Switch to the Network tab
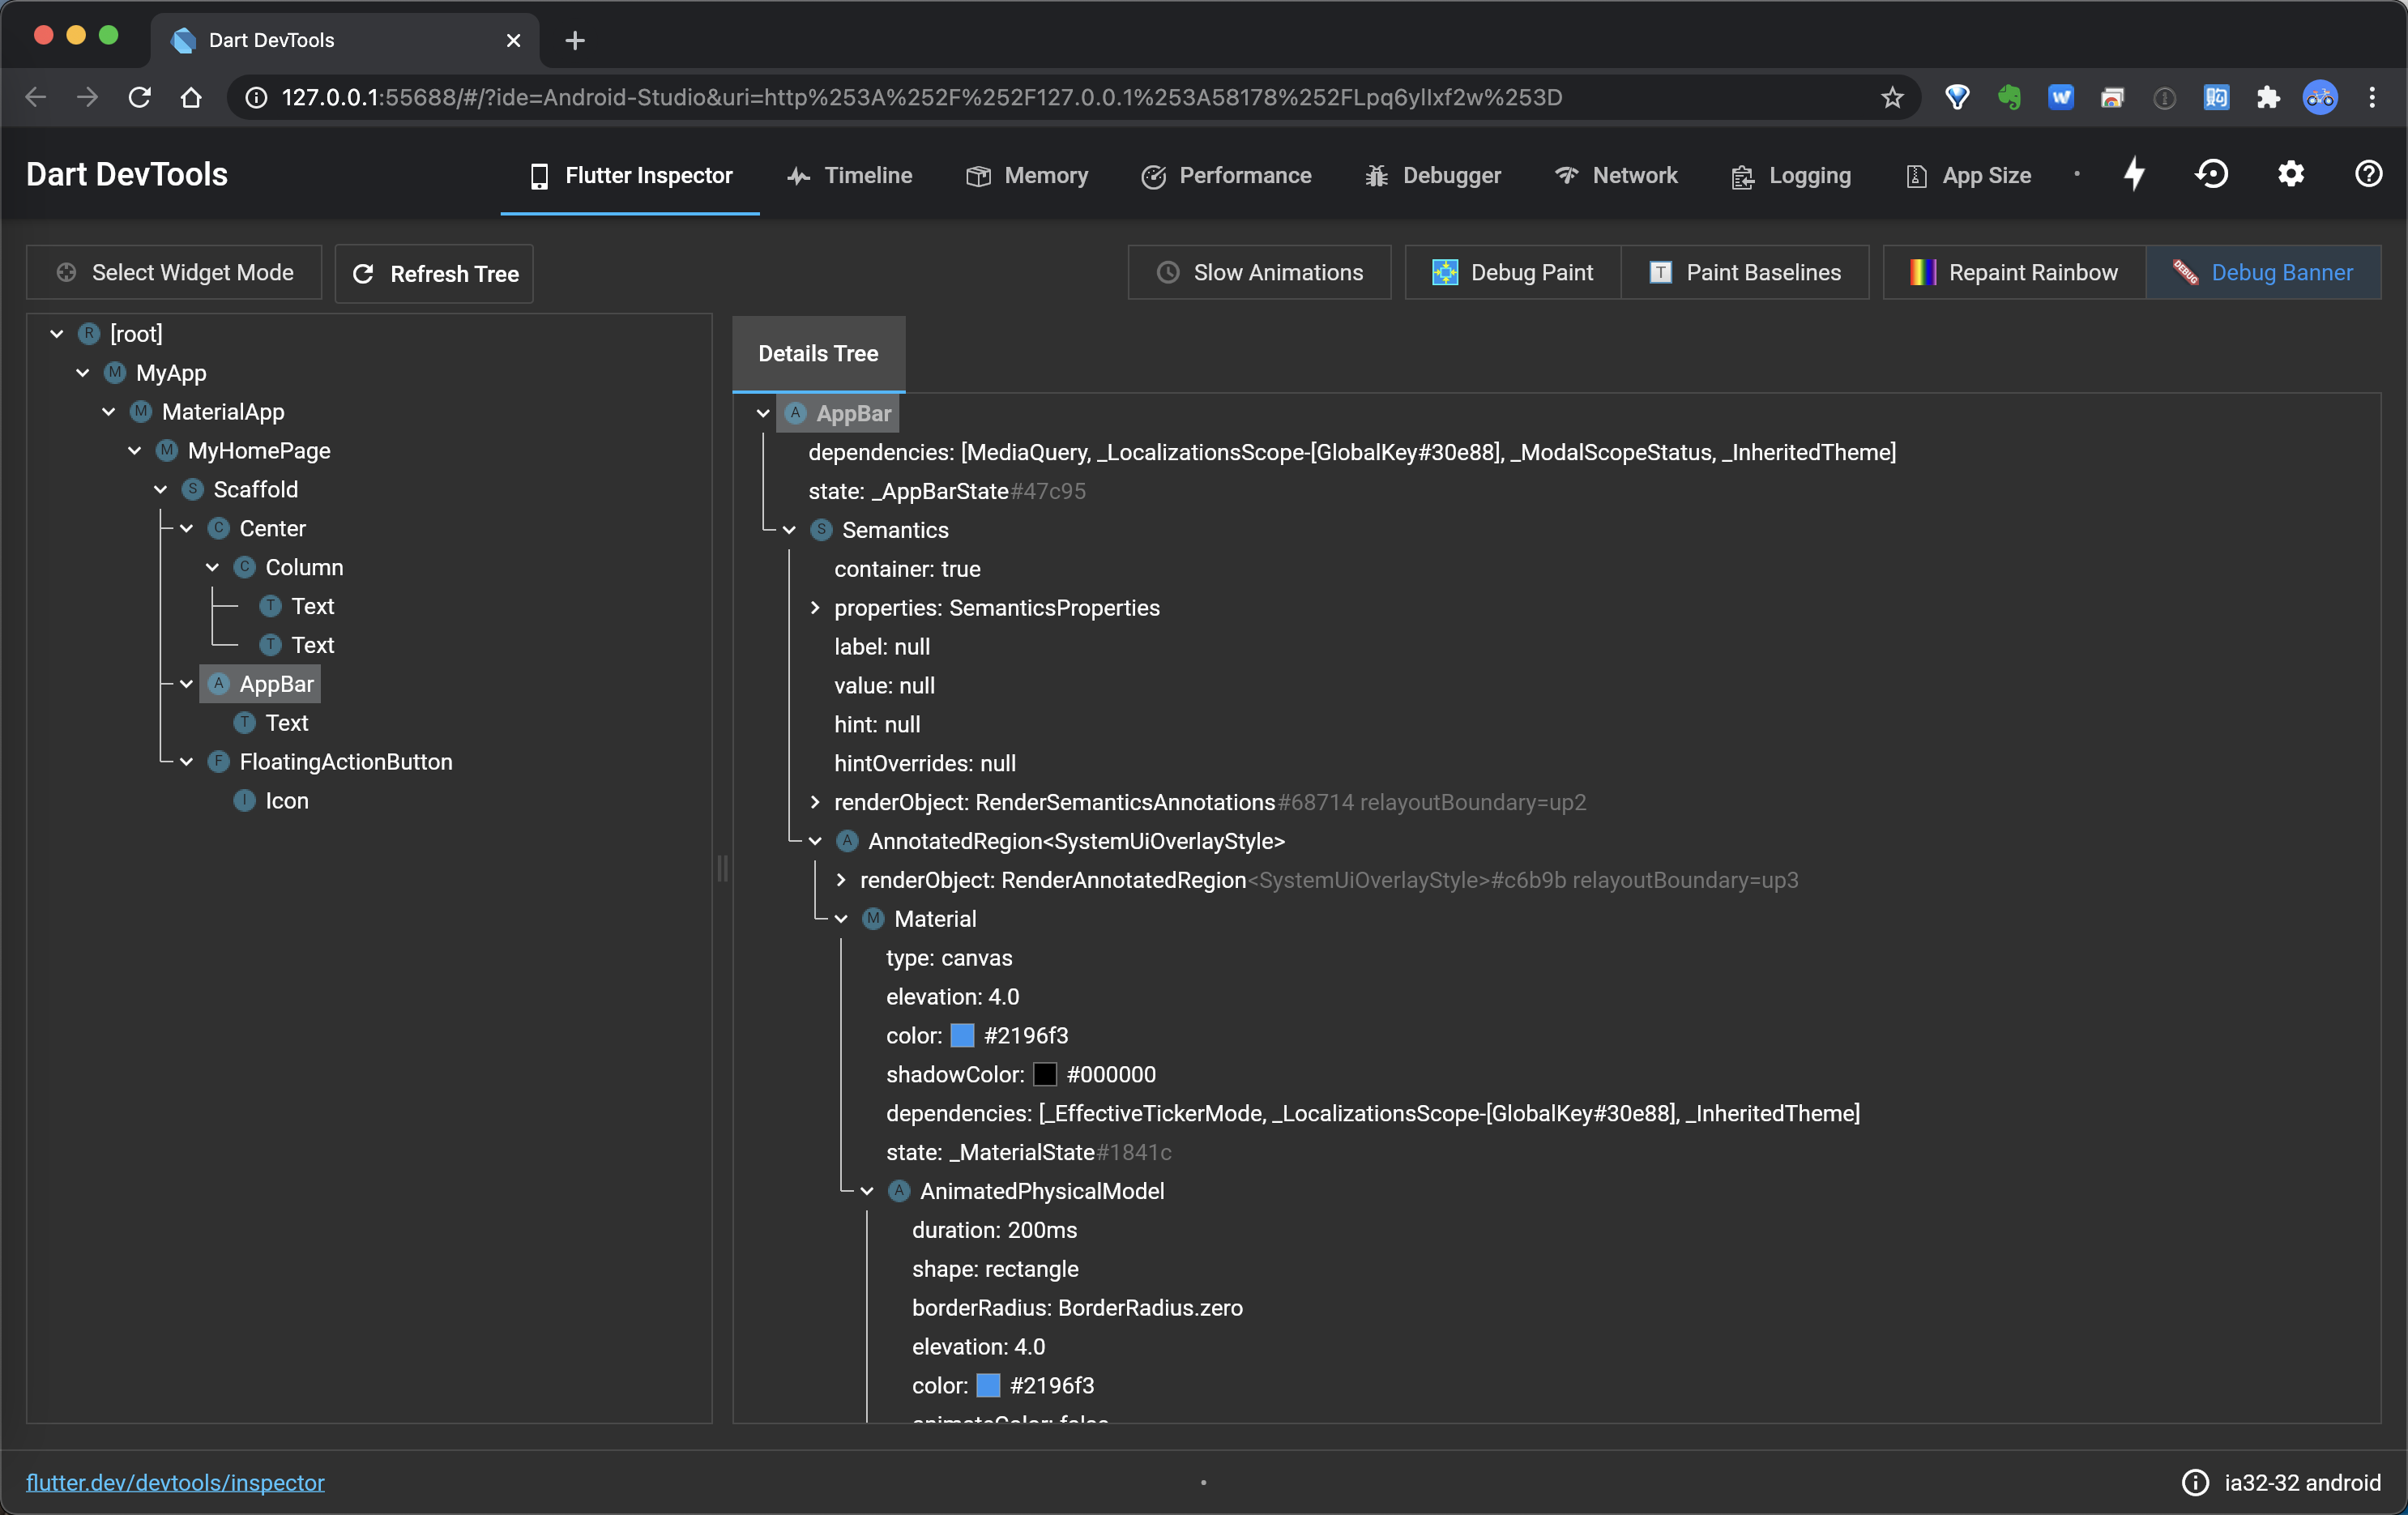 click(x=1616, y=175)
